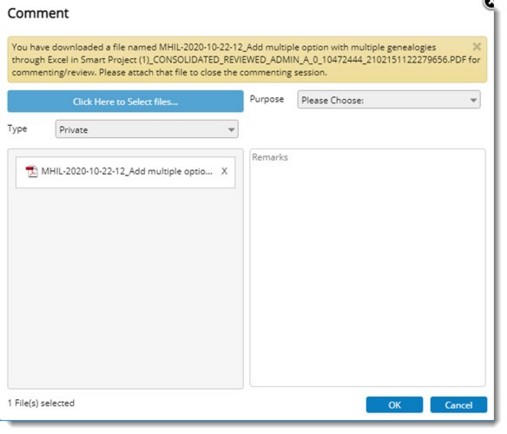
Task: Confirm the comment with OK
Action: pyautogui.click(x=394, y=405)
